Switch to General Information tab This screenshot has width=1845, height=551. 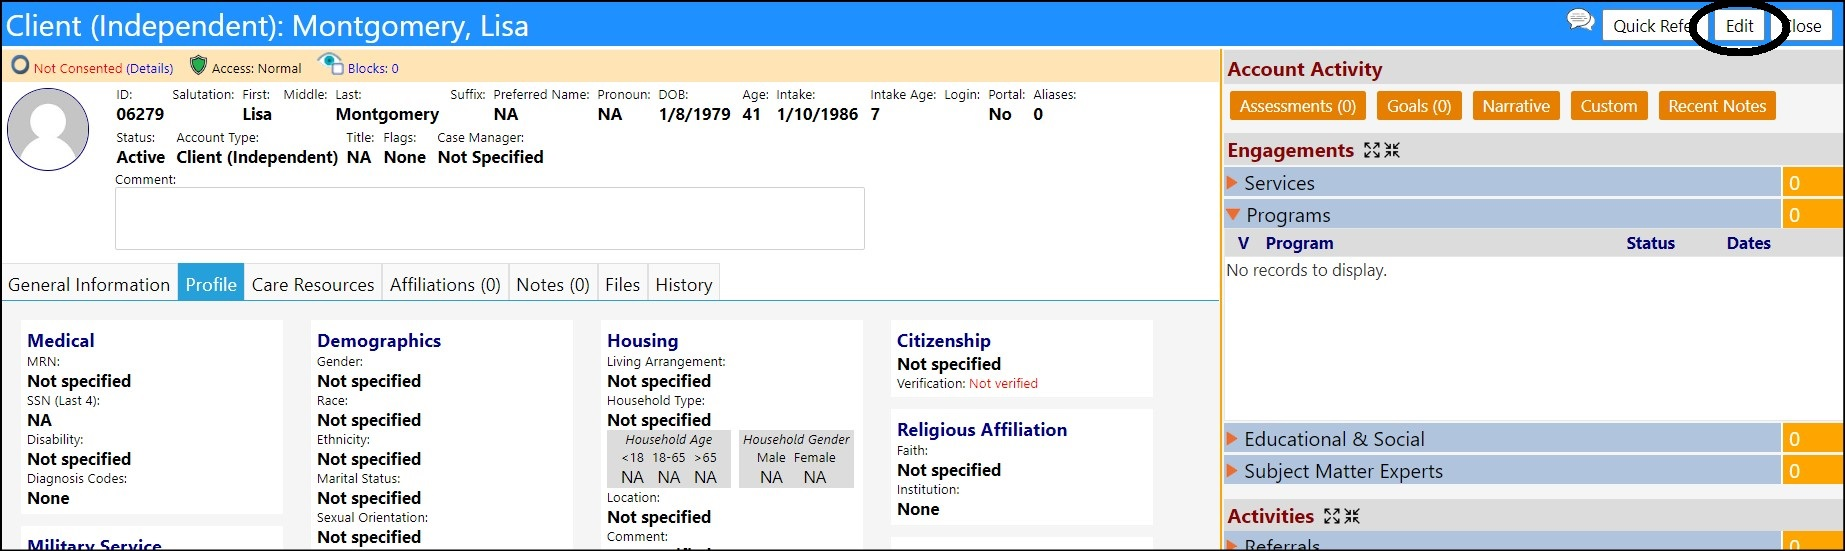coord(89,284)
